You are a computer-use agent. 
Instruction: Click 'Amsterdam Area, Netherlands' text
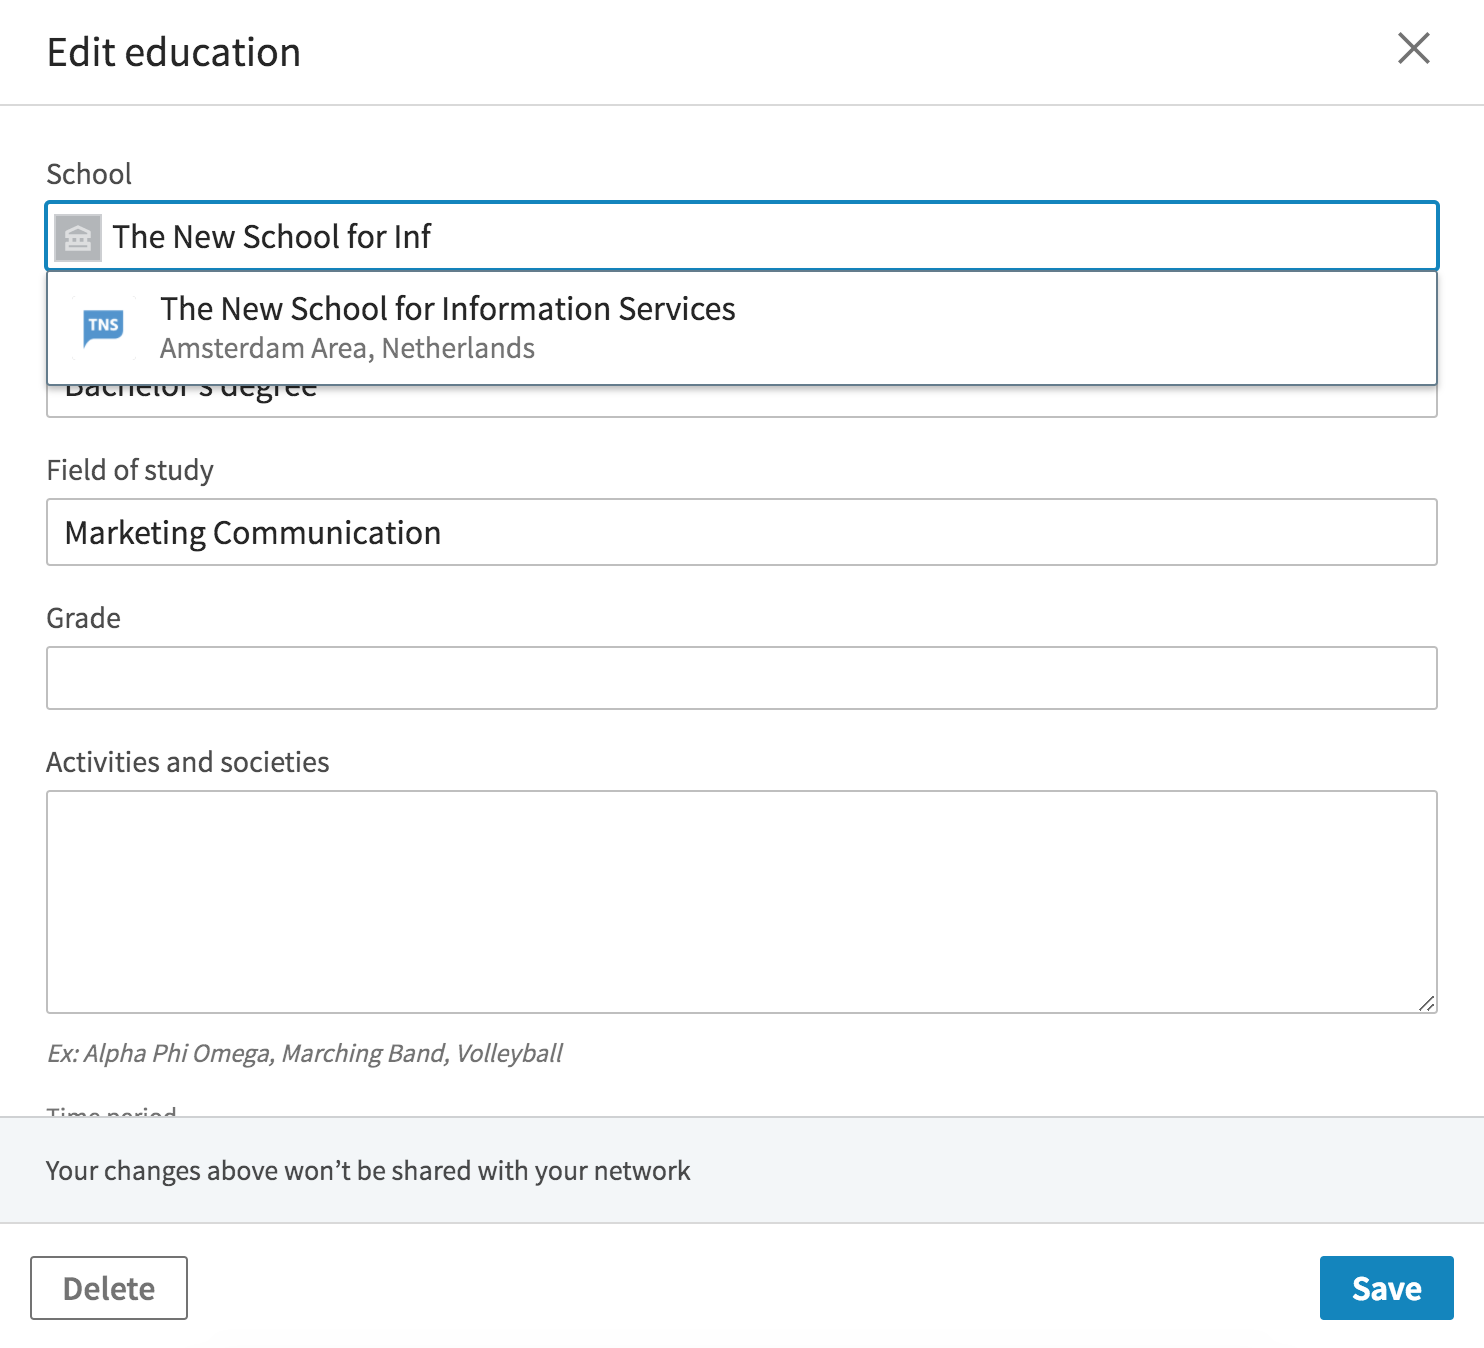347,348
